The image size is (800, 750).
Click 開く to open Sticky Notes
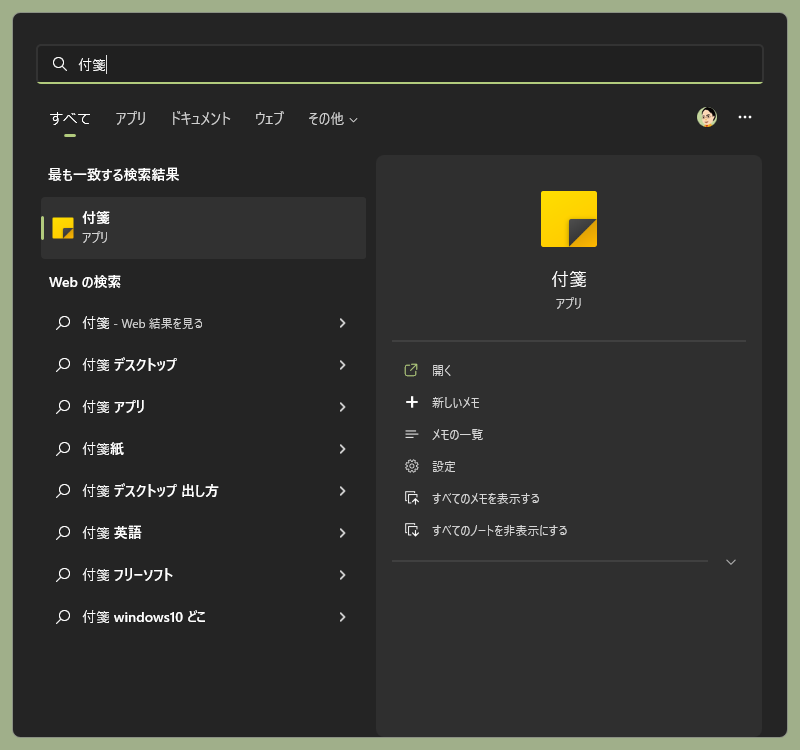(442, 370)
